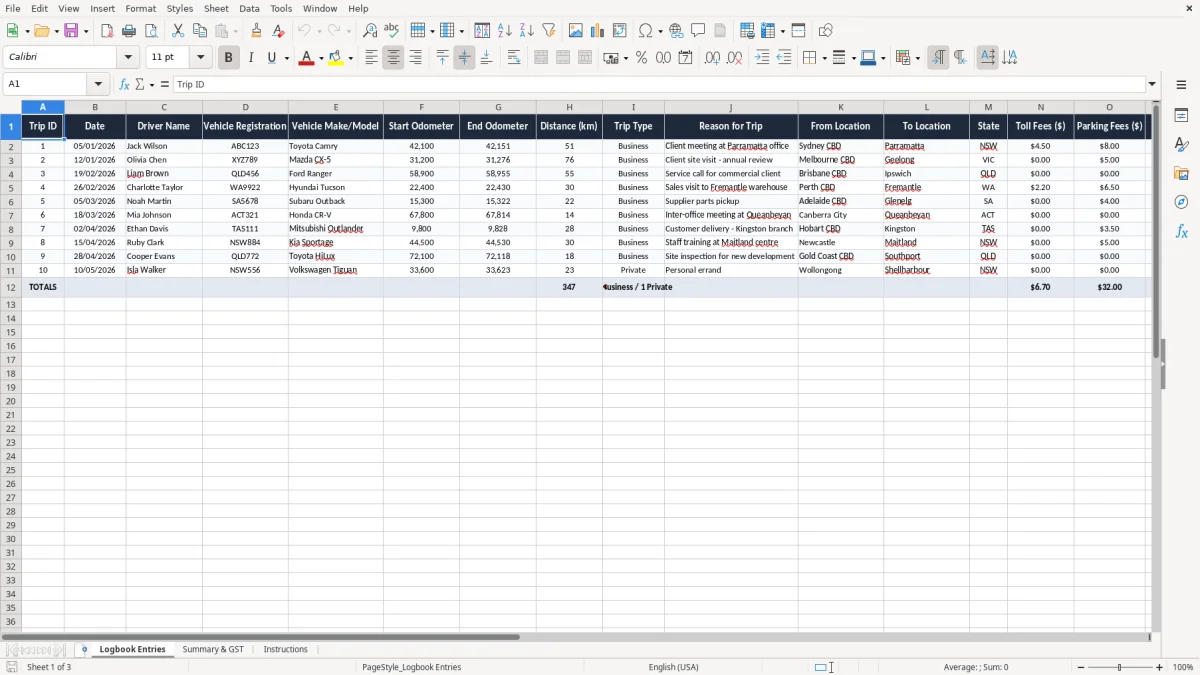Click the formula input line
Screen dimensions: 1200x675
pos(659,85)
